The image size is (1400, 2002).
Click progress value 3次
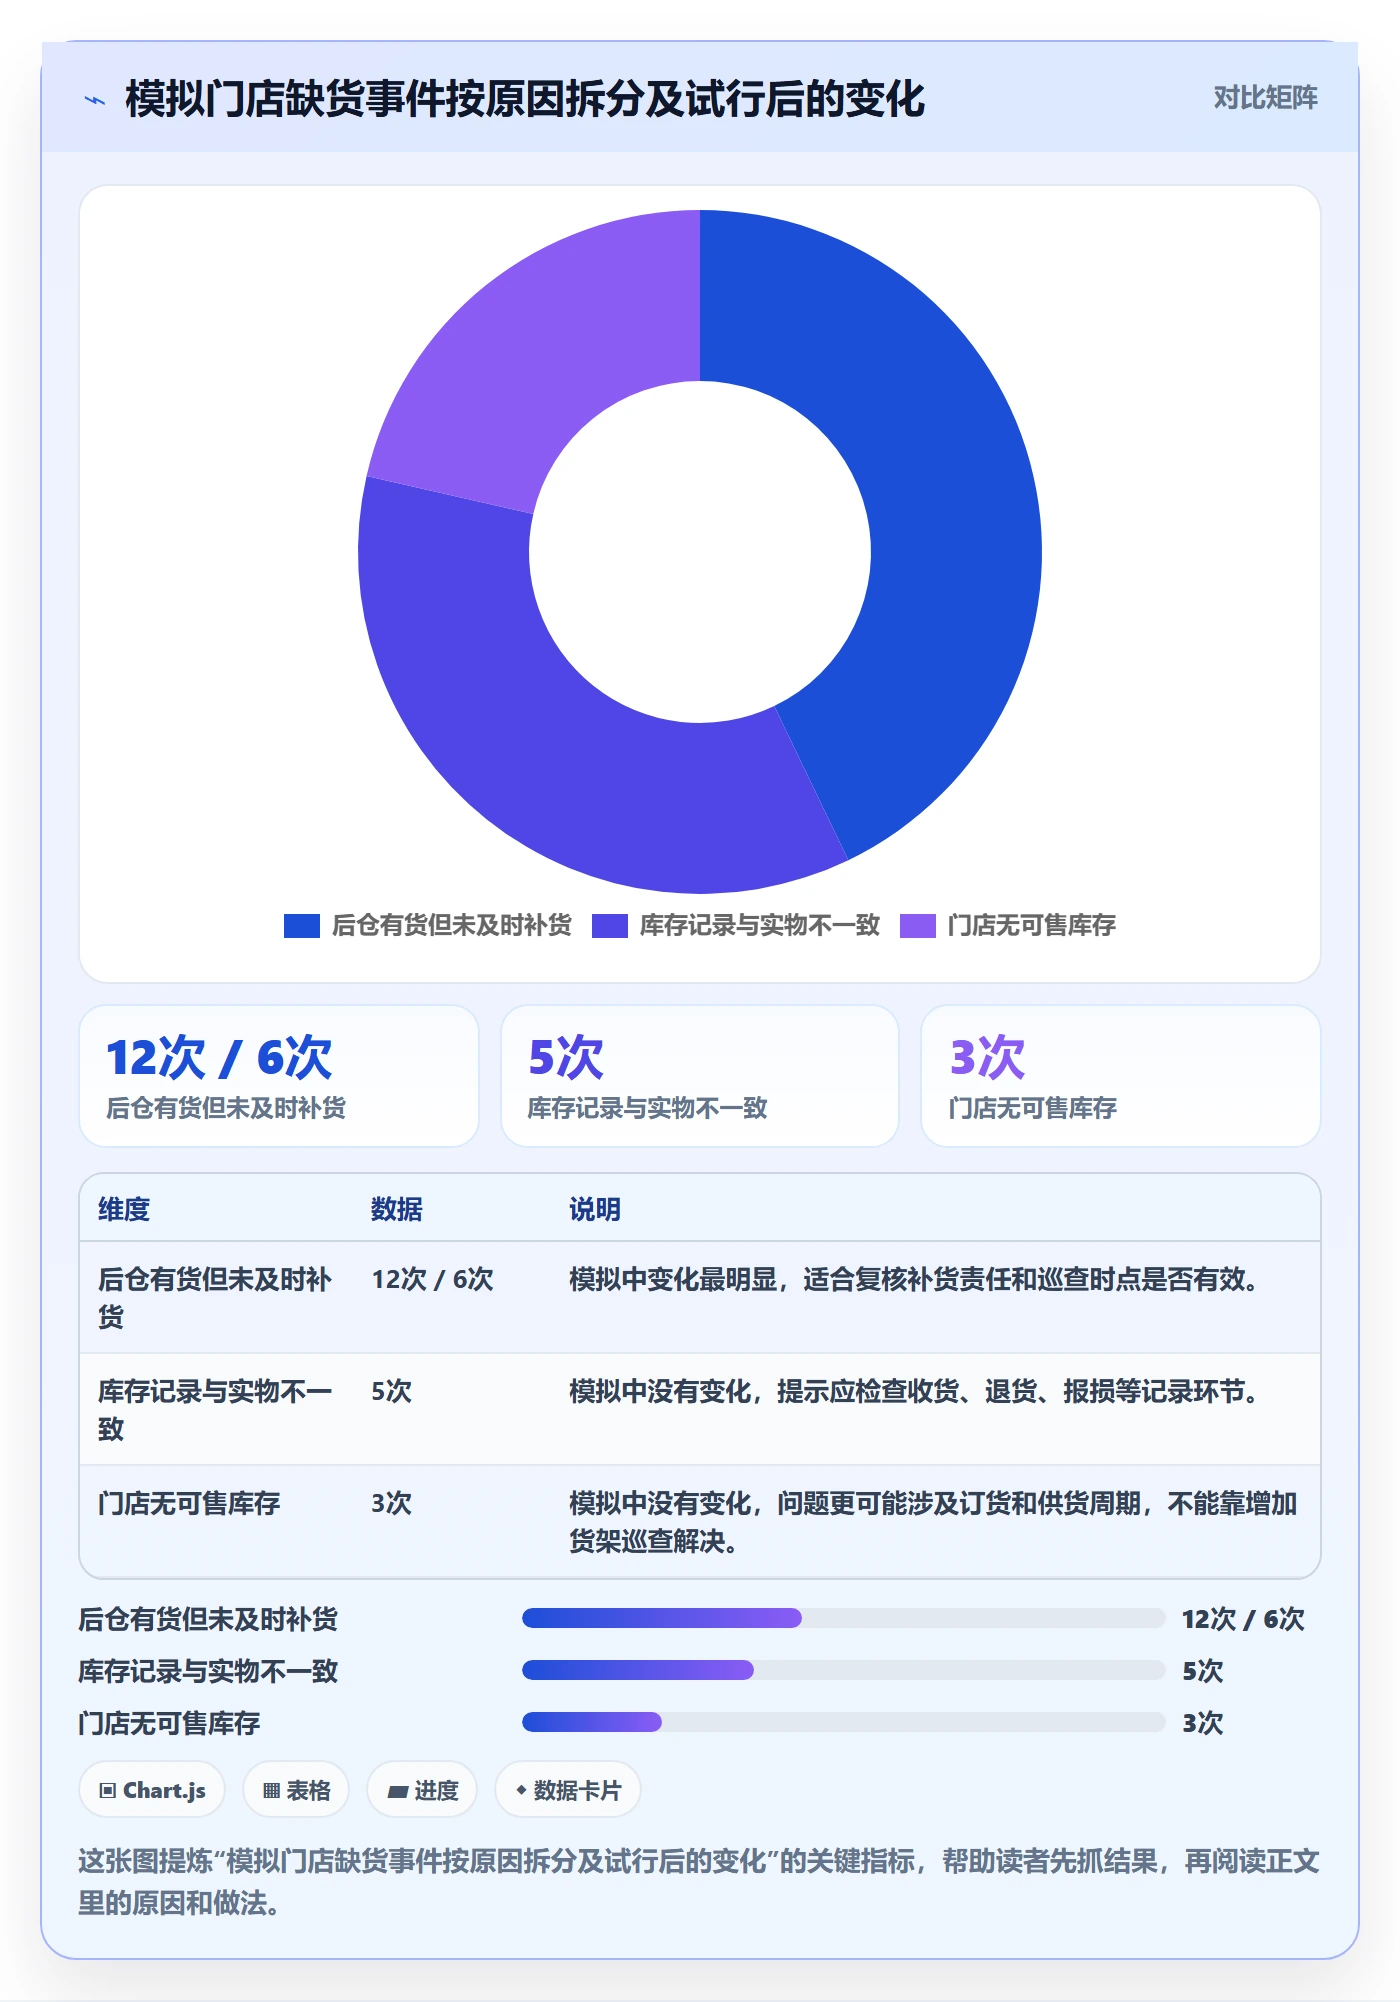click(x=1202, y=1723)
